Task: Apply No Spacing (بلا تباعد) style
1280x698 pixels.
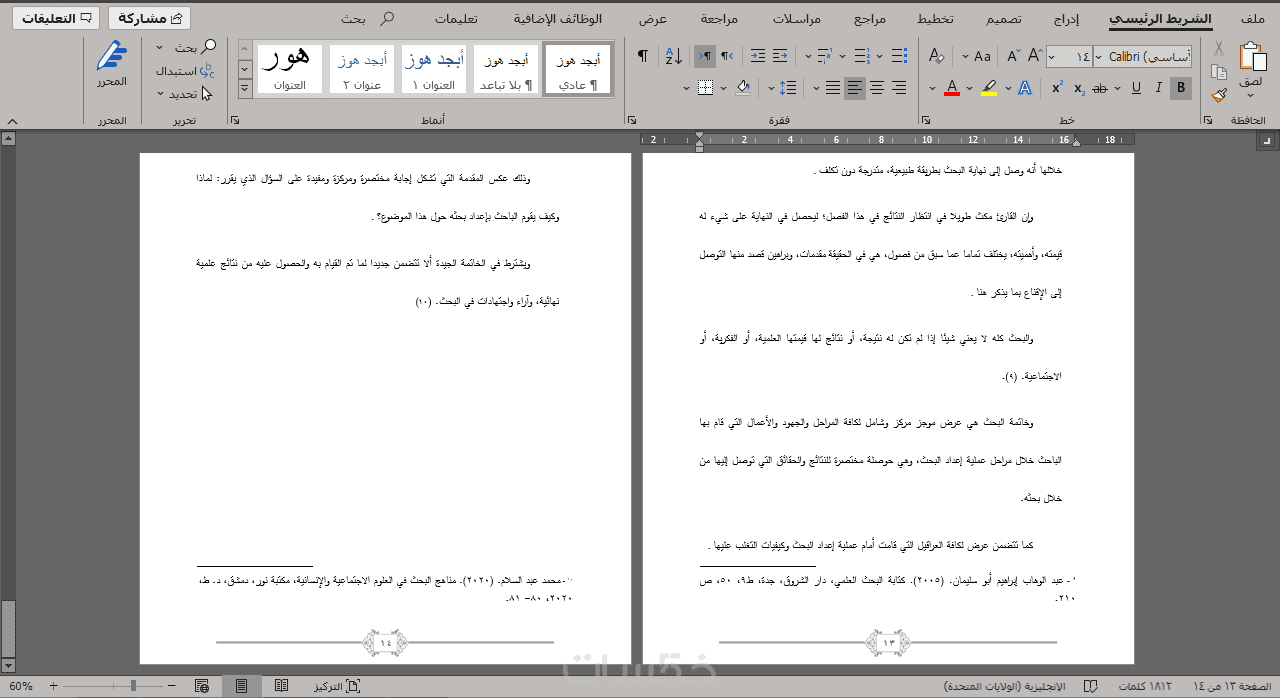Action: click(x=506, y=70)
